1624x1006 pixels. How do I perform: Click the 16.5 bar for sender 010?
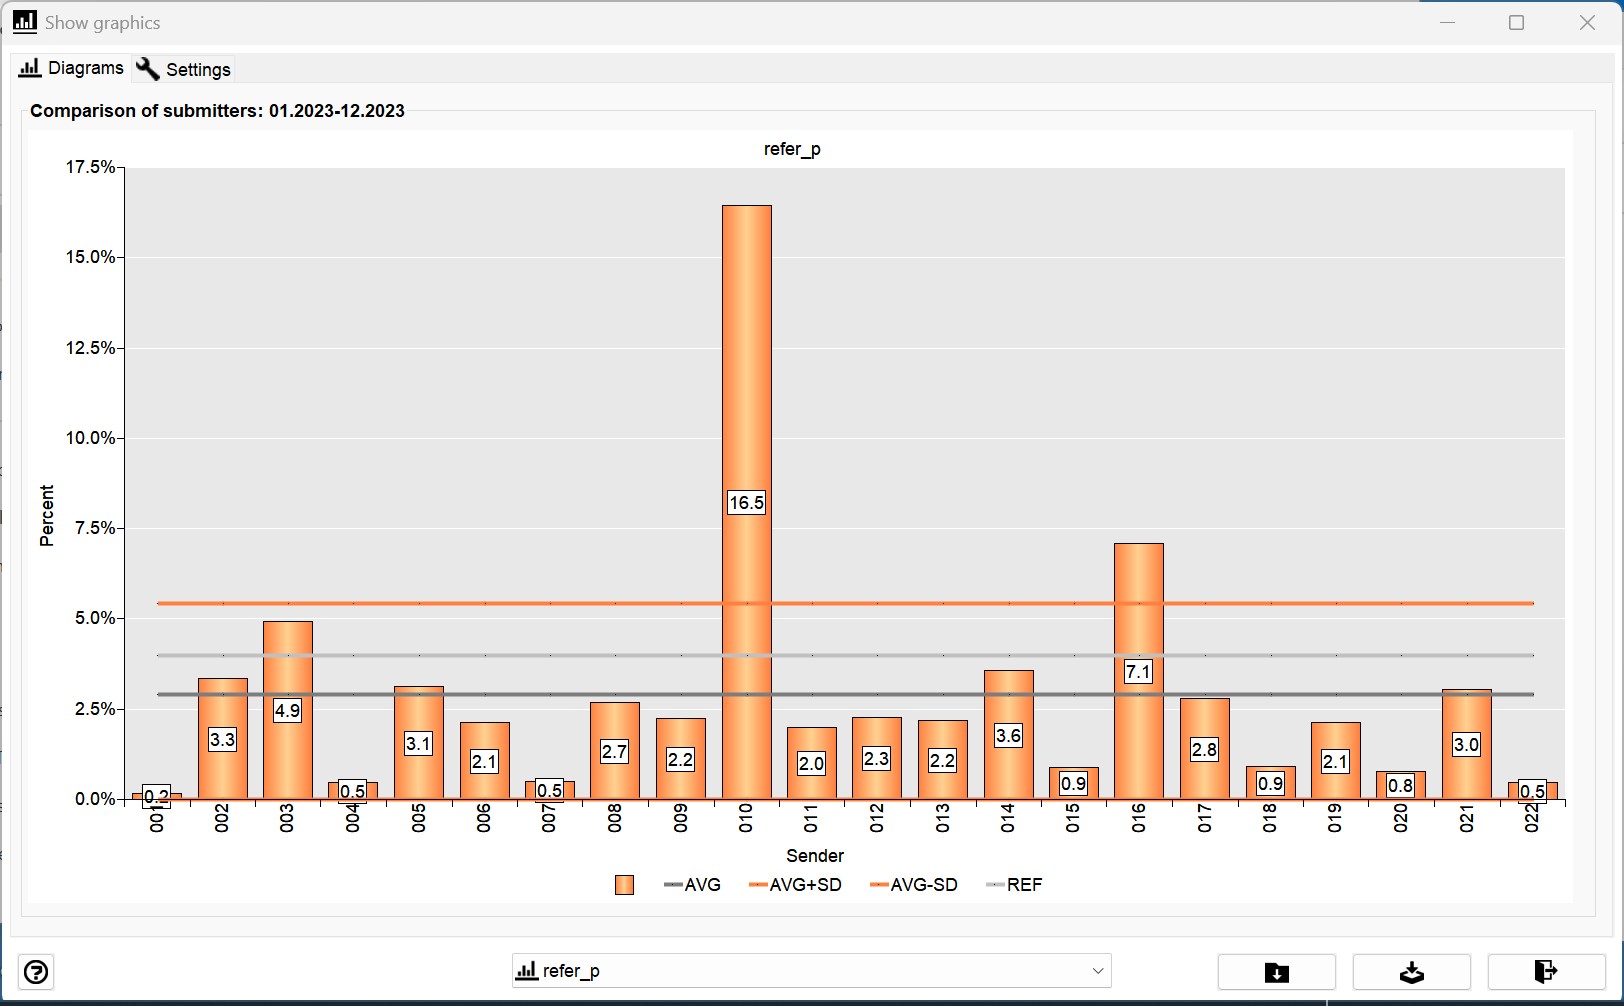pyautogui.click(x=747, y=502)
